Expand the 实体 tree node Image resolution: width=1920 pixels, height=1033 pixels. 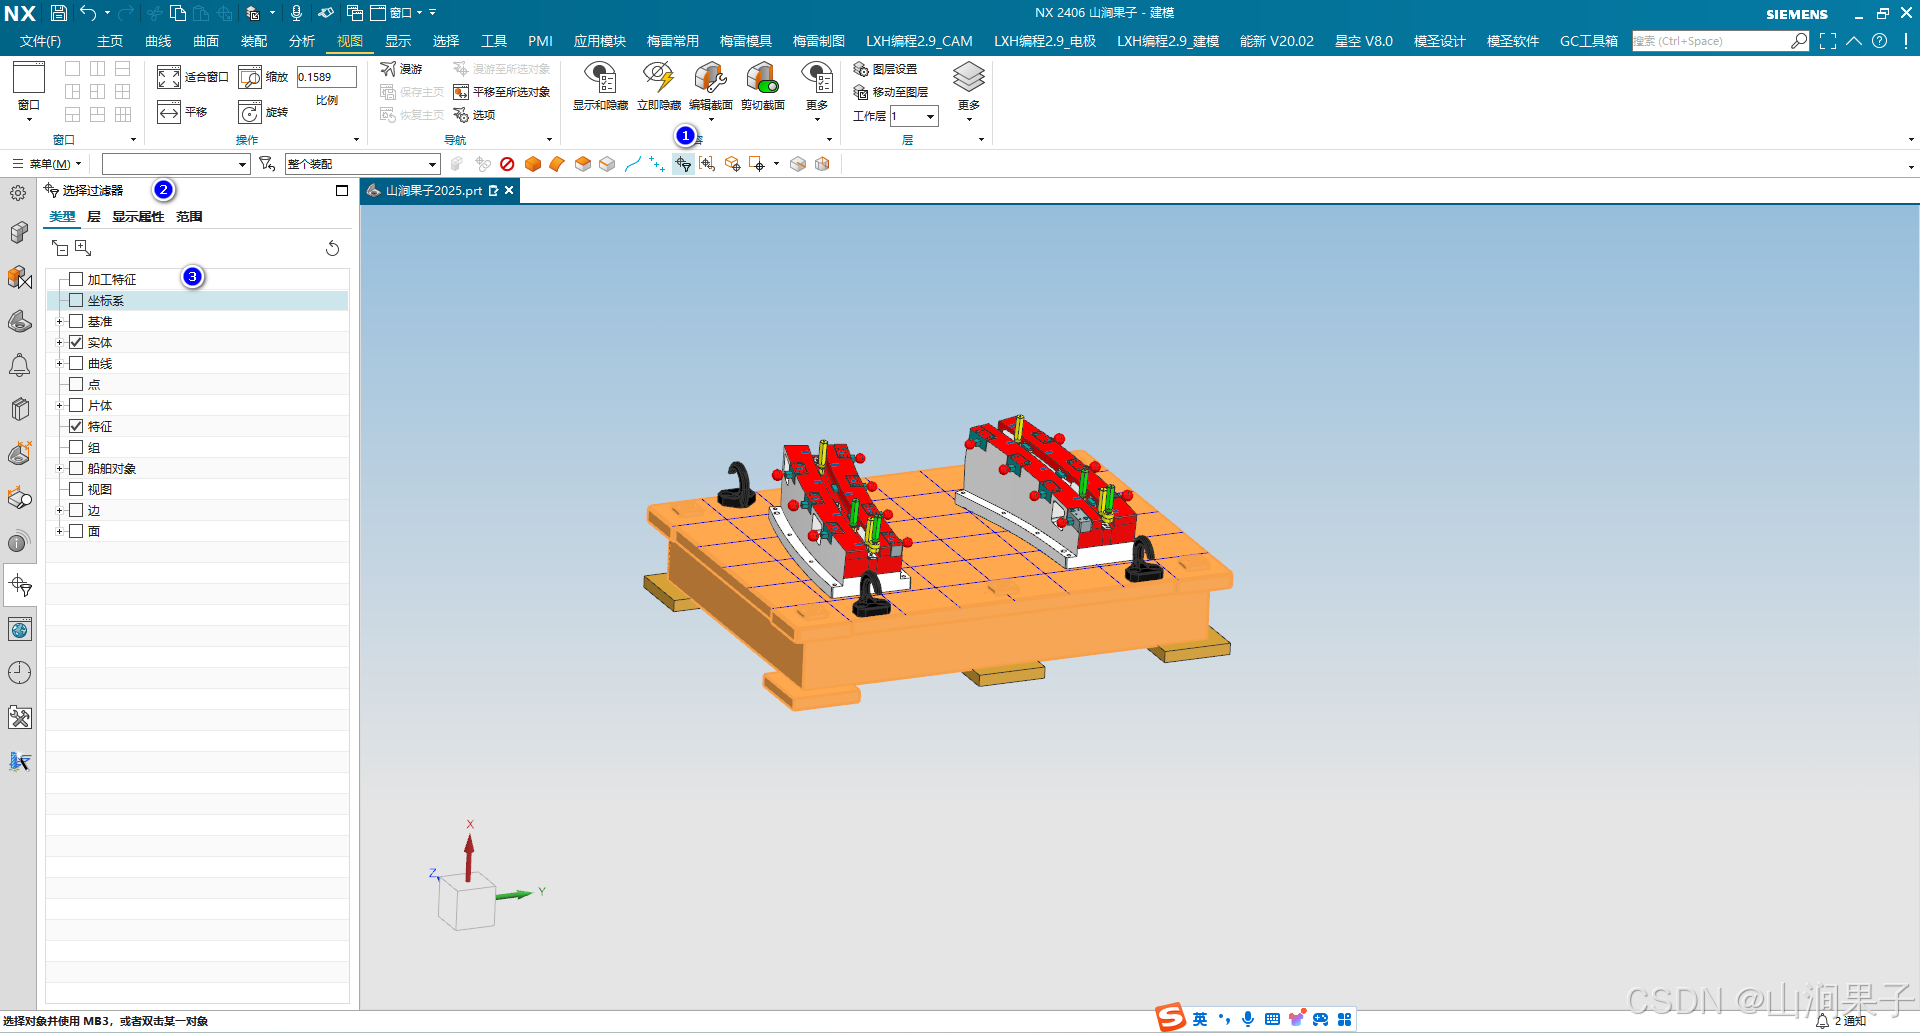59,343
